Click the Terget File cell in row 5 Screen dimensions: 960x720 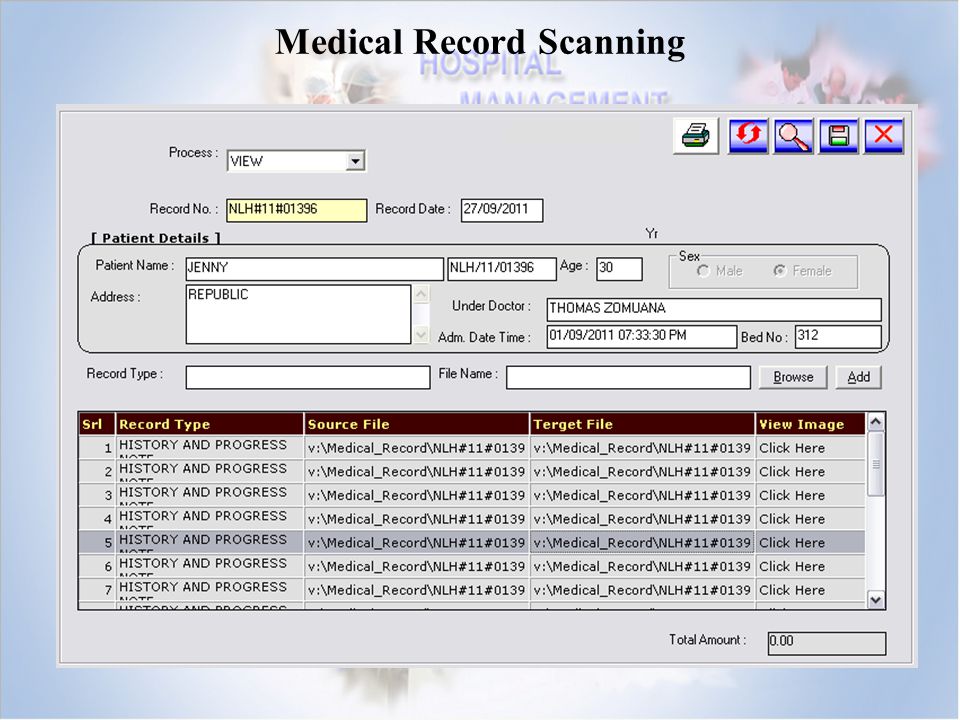pyautogui.click(x=642, y=542)
